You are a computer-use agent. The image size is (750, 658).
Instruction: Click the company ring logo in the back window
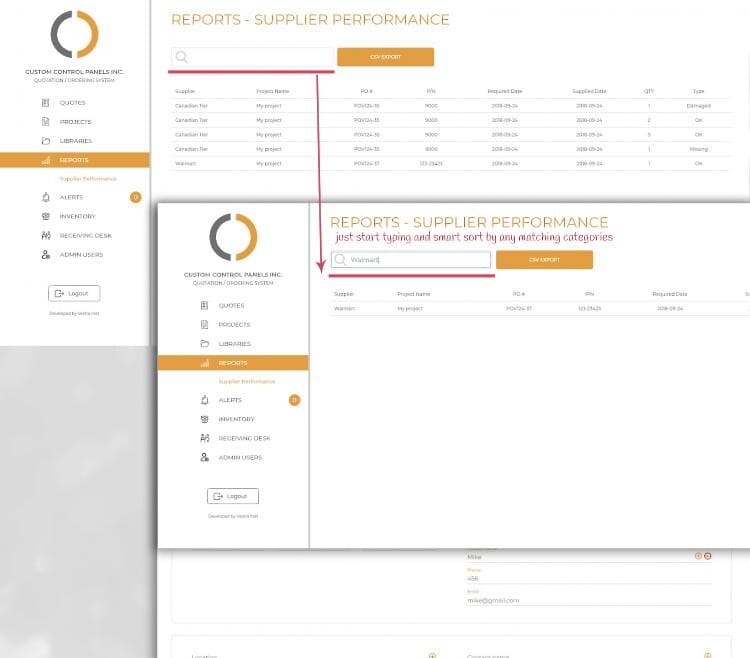tap(75, 34)
